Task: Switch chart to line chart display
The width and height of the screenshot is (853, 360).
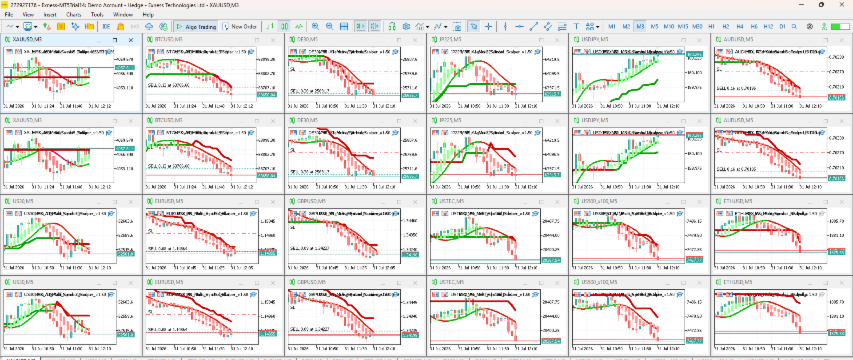Action: pyautogui.click(x=299, y=26)
